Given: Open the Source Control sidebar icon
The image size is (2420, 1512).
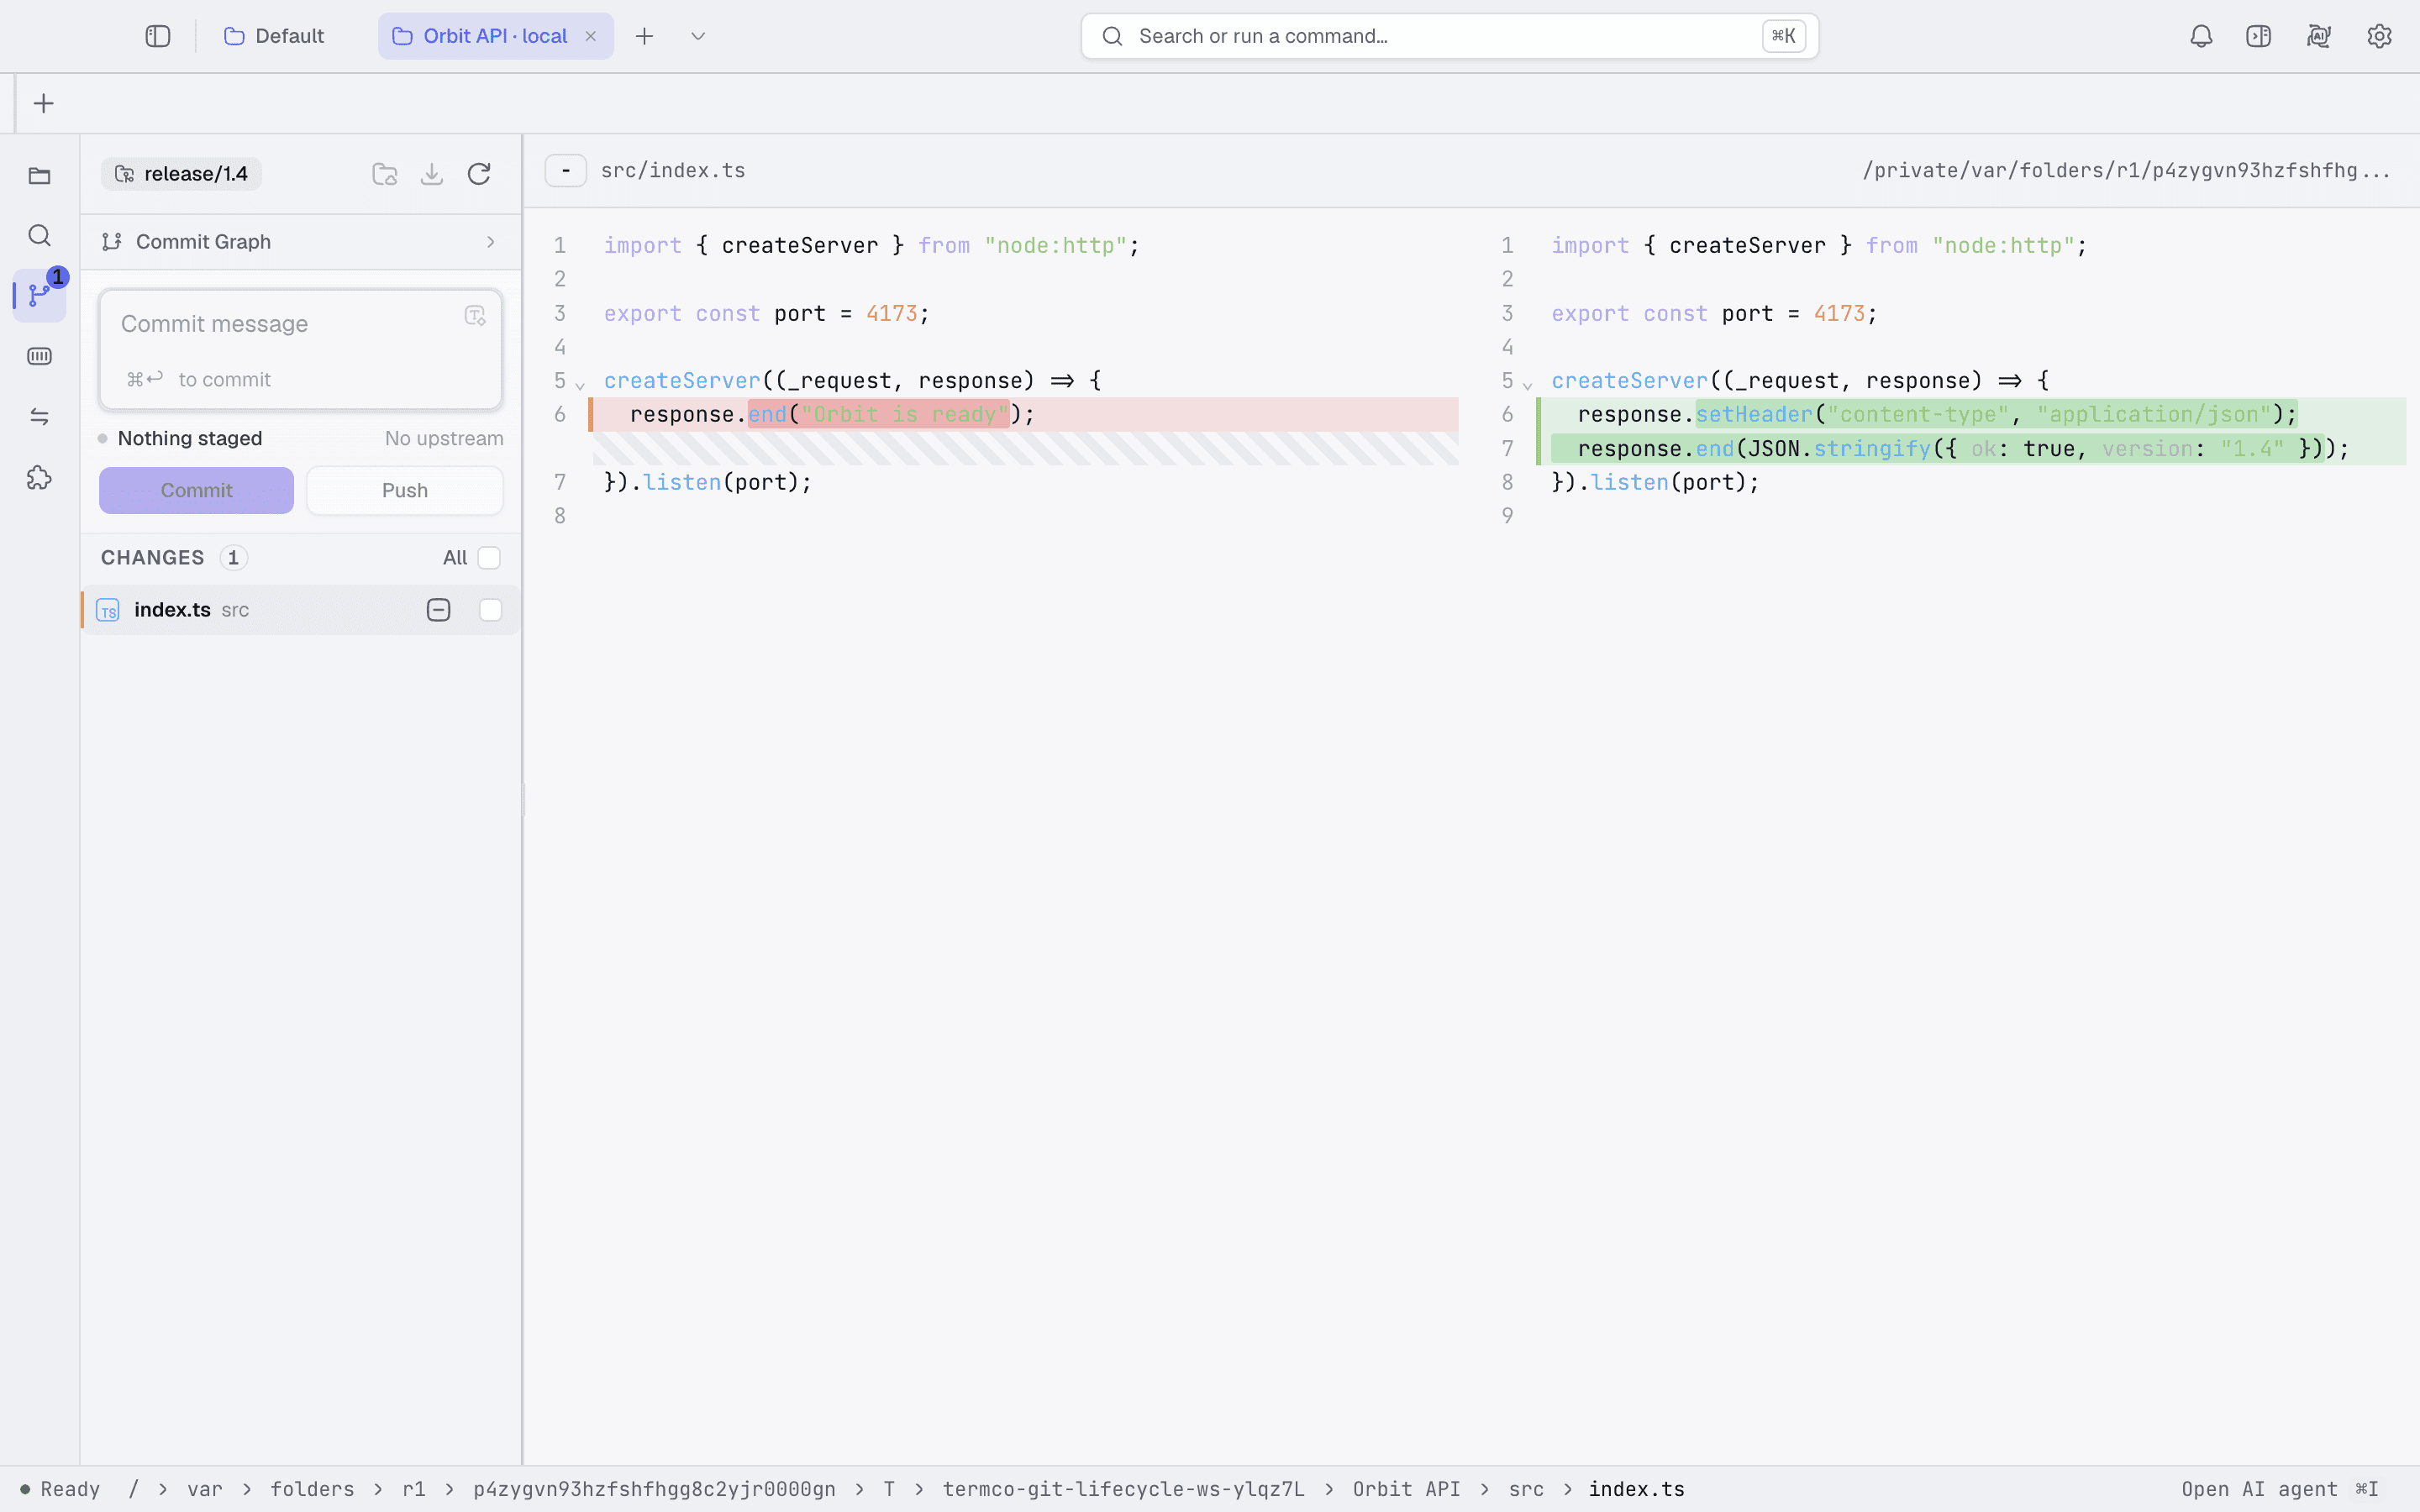Looking at the screenshot, I should (39, 296).
